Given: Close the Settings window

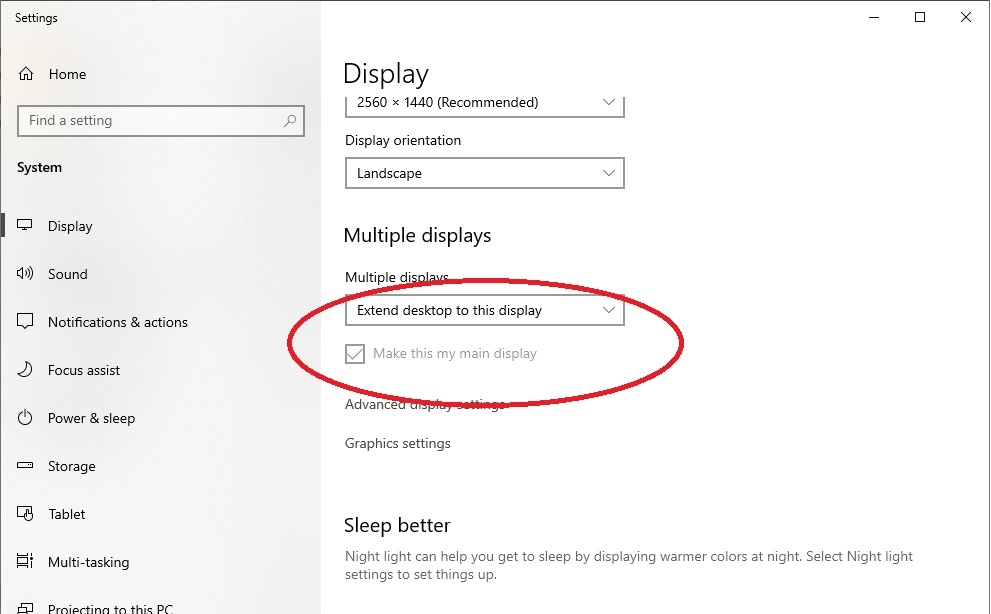Looking at the screenshot, I should point(966,18).
